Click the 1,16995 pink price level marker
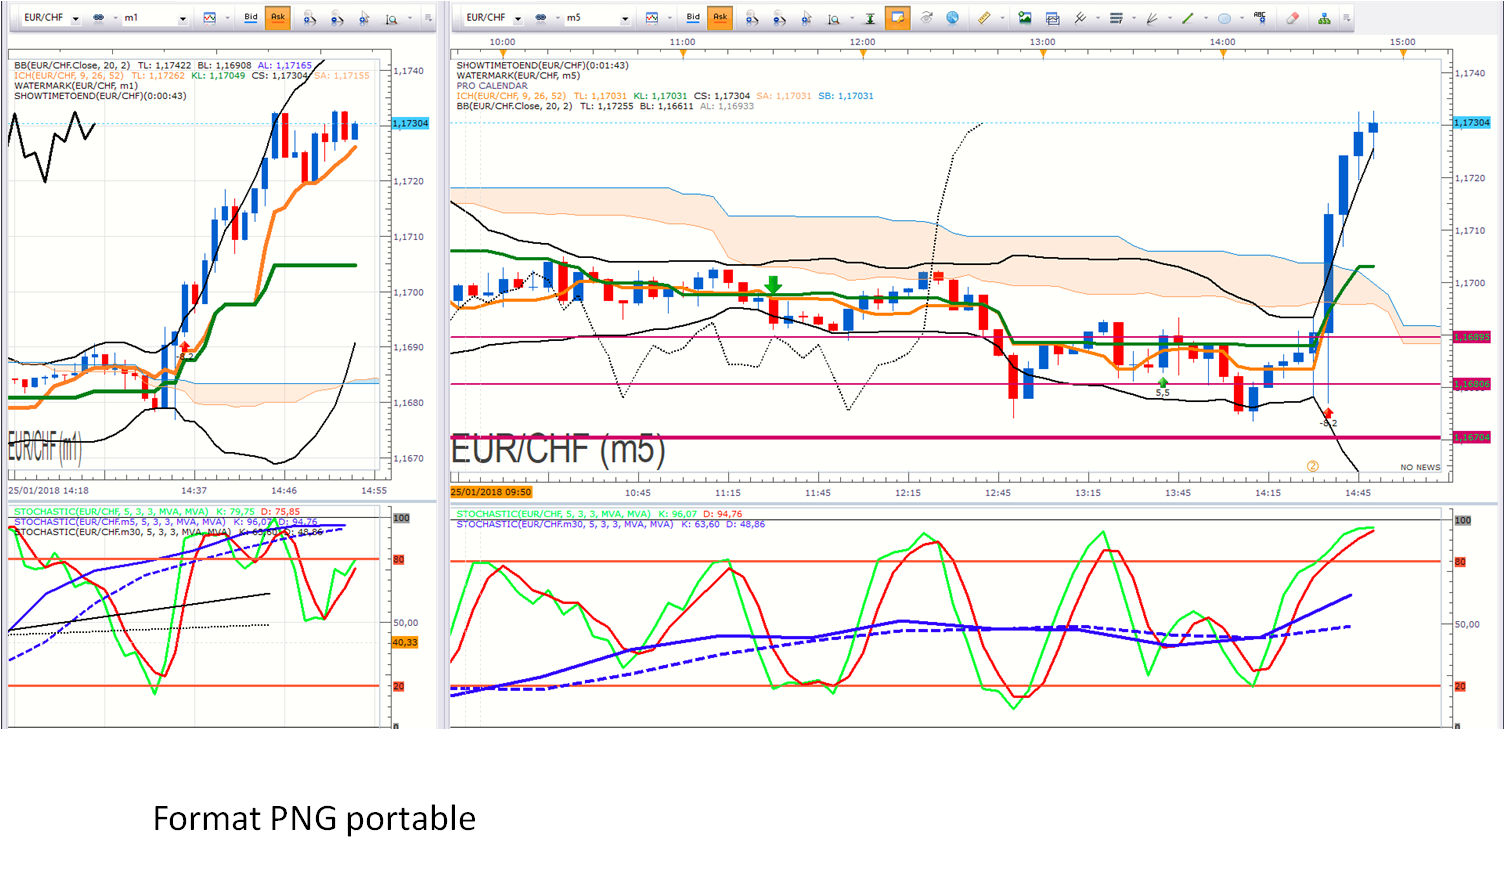 pos(1472,337)
